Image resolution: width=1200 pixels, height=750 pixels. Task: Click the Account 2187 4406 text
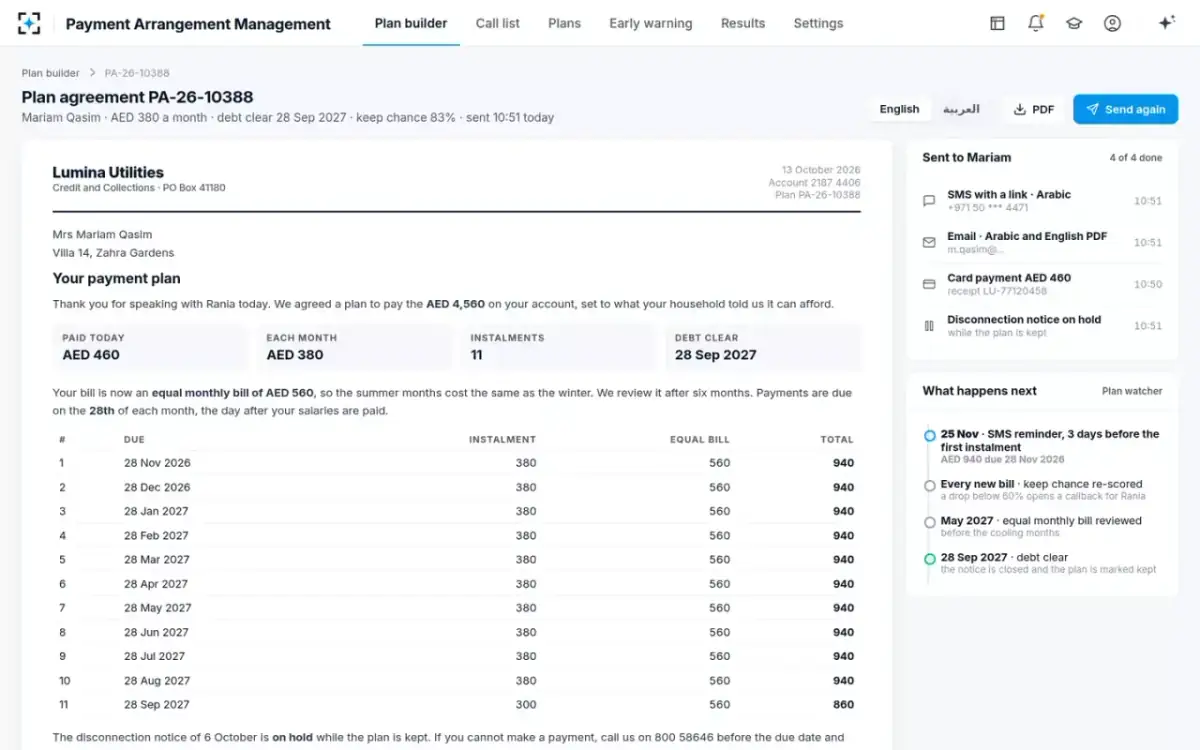(x=814, y=183)
